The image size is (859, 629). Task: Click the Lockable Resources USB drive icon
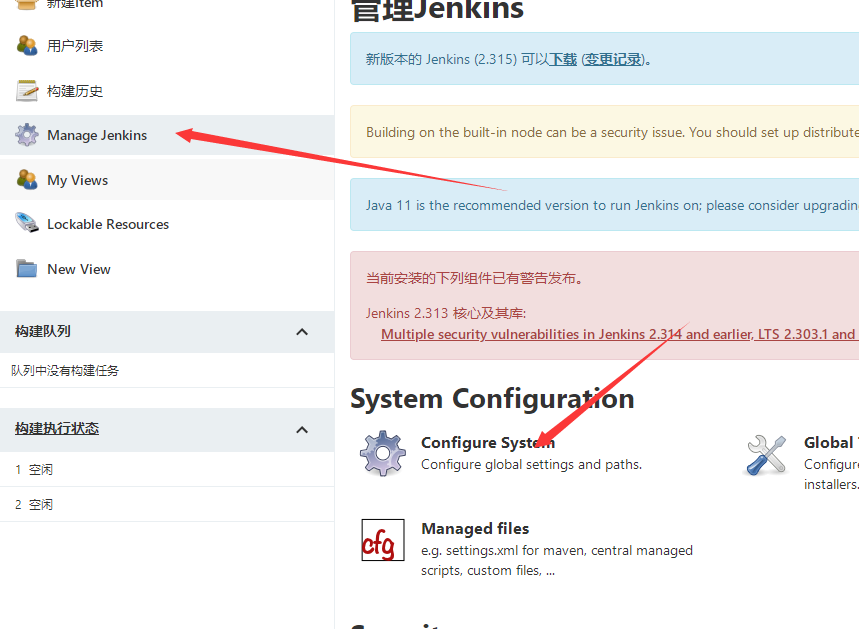[27, 223]
